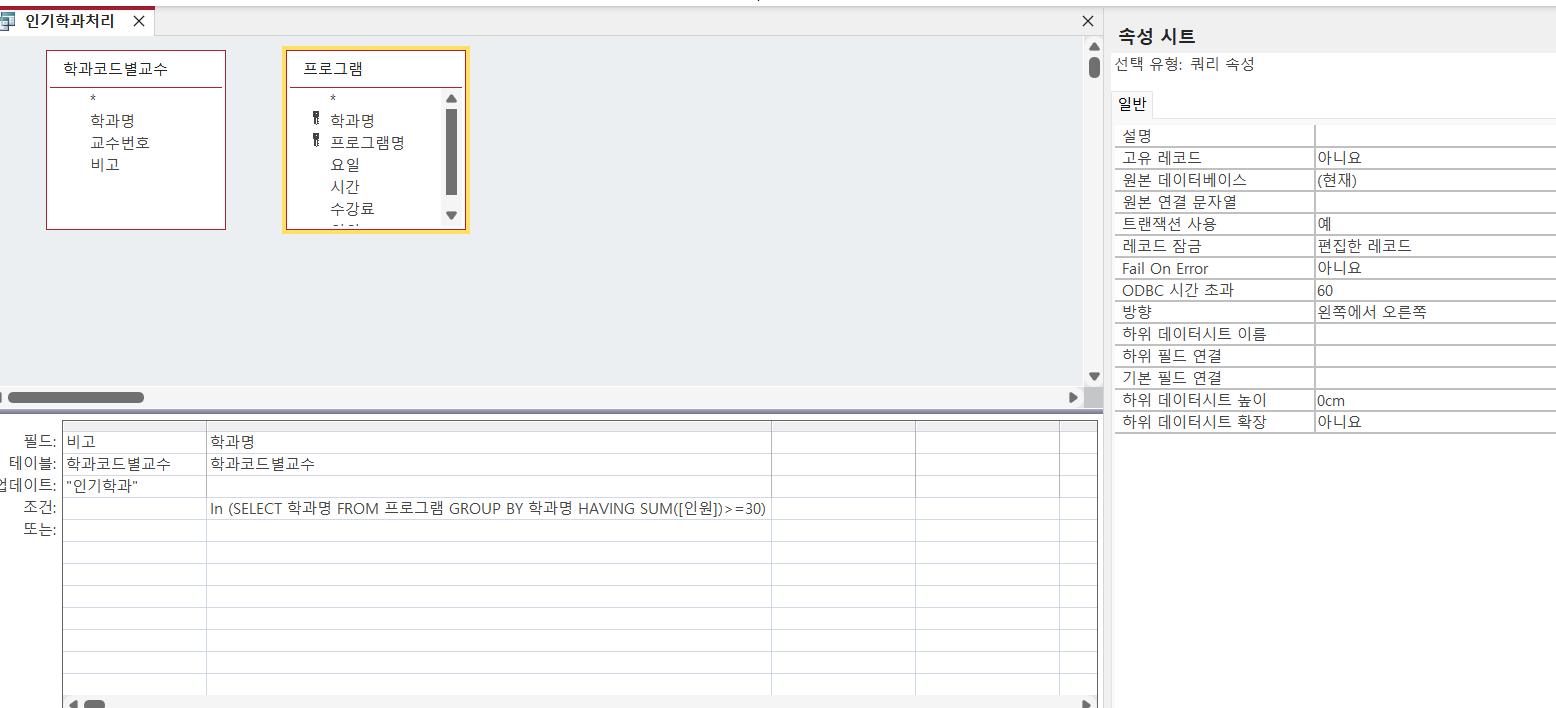This screenshot has width=1556, height=708.
Task: Click the 업데이트 cell with "인기학과"
Action: [134, 486]
